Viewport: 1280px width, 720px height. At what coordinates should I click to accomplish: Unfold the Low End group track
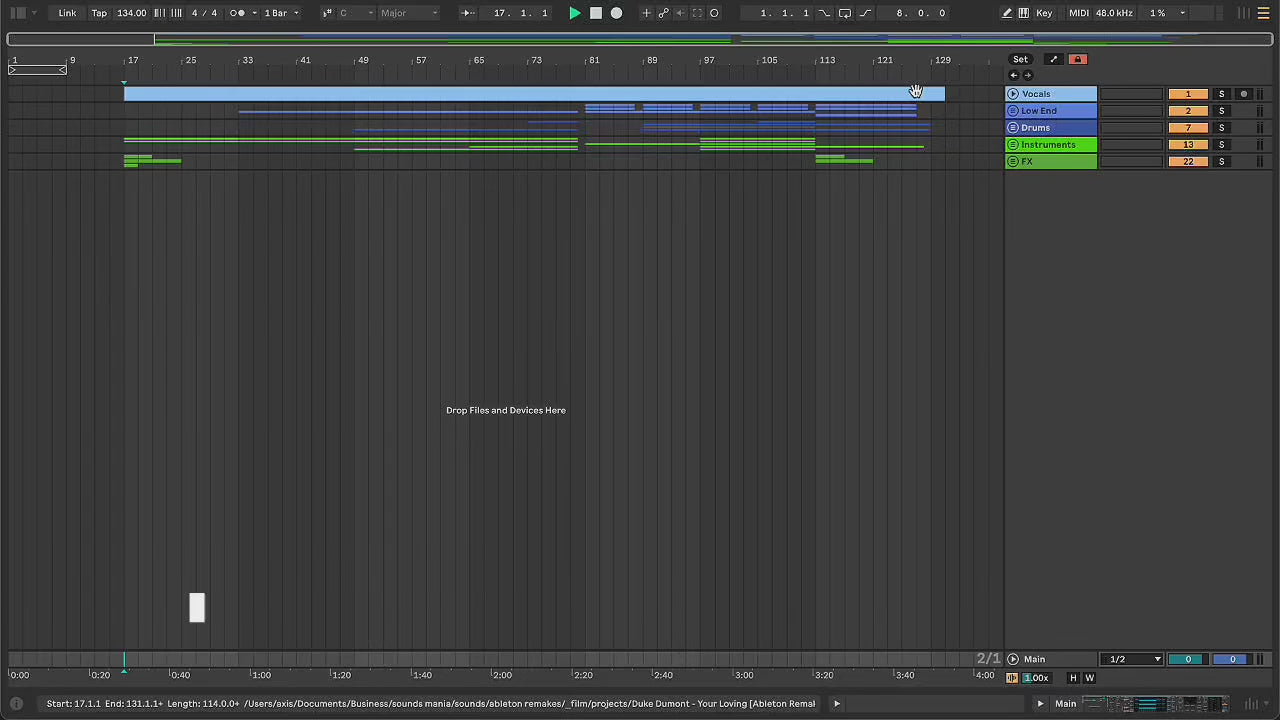pyautogui.click(x=1013, y=111)
